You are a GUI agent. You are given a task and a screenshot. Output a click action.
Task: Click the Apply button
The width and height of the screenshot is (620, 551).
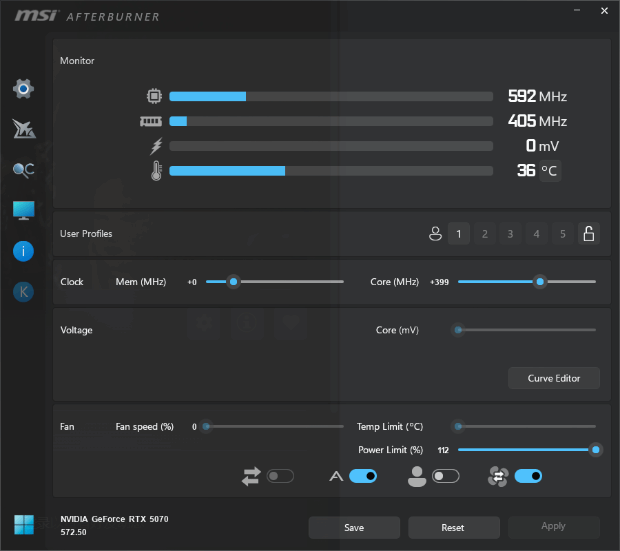[554, 526]
